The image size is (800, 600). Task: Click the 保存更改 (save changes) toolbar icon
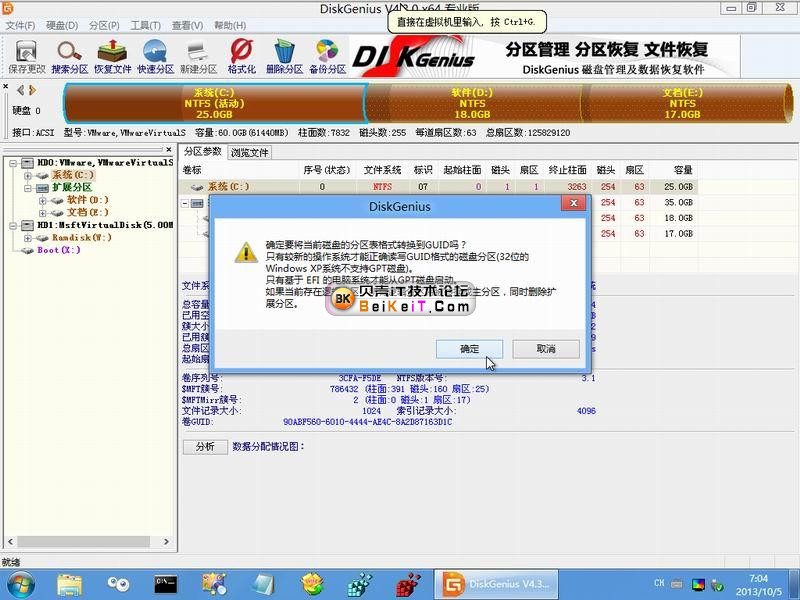(x=27, y=57)
